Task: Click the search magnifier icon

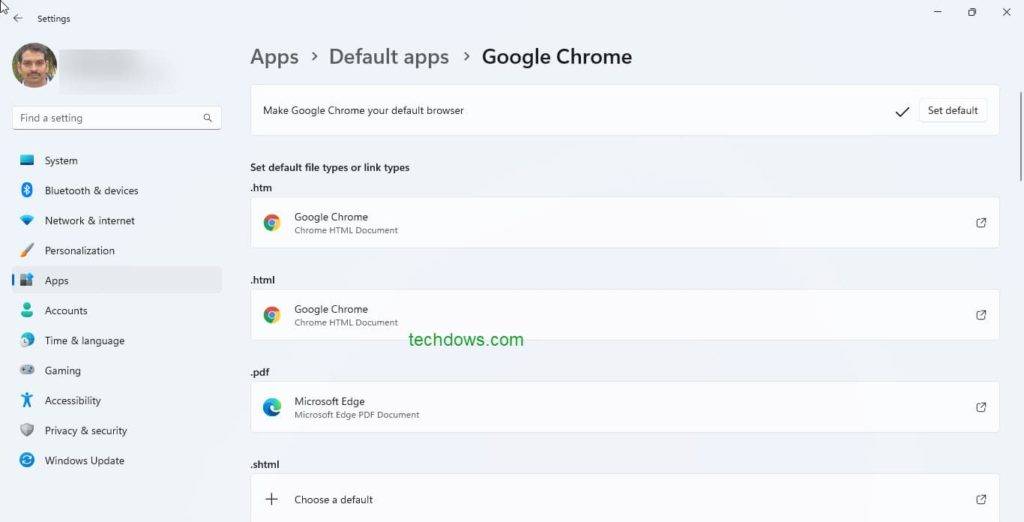Action: (208, 118)
